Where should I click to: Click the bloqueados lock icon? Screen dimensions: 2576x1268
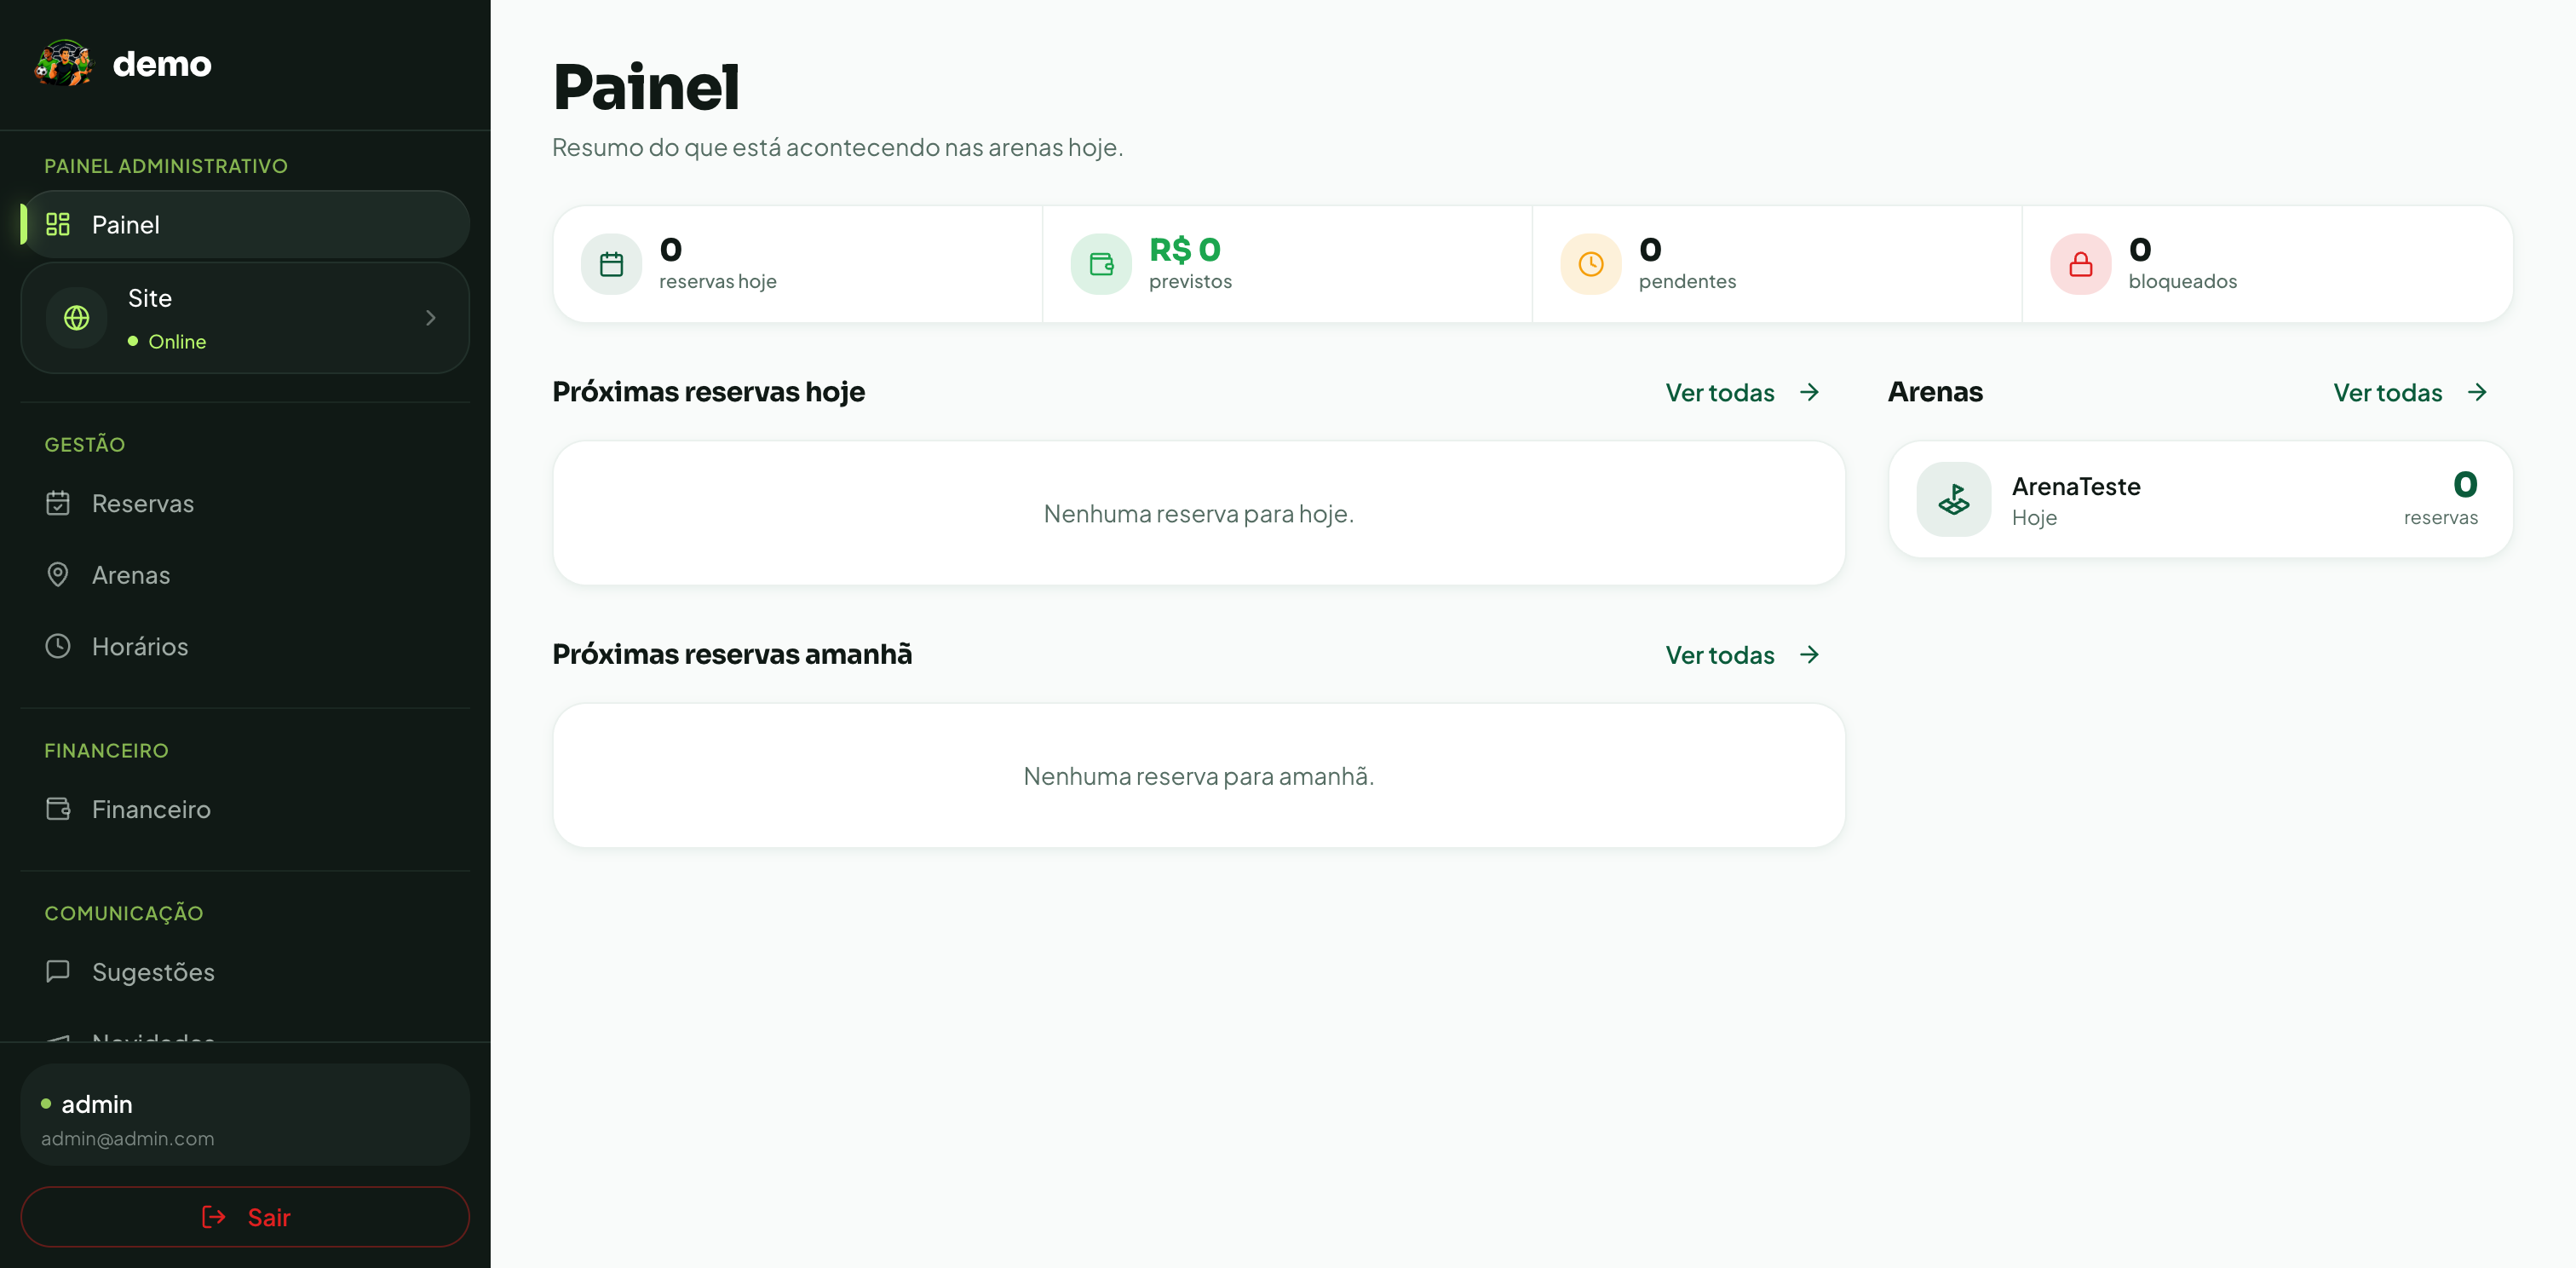coord(2081,264)
